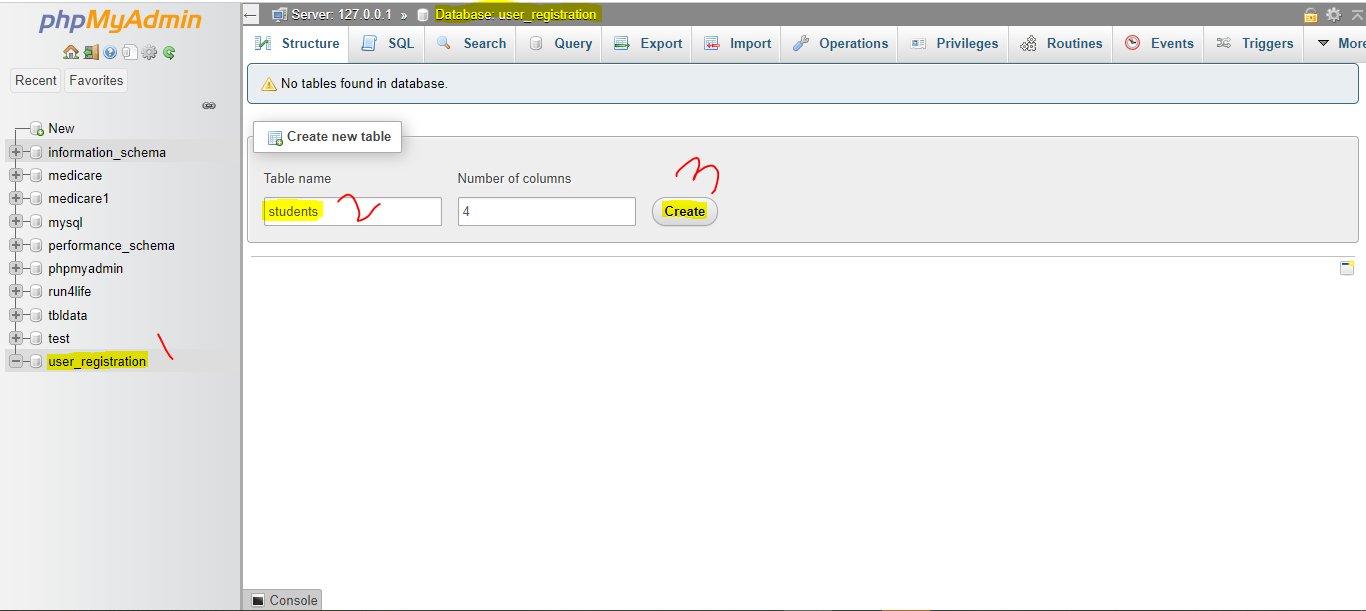The height and width of the screenshot is (611, 1366).
Task: Click the link with main panel icon
Action: (209, 105)
